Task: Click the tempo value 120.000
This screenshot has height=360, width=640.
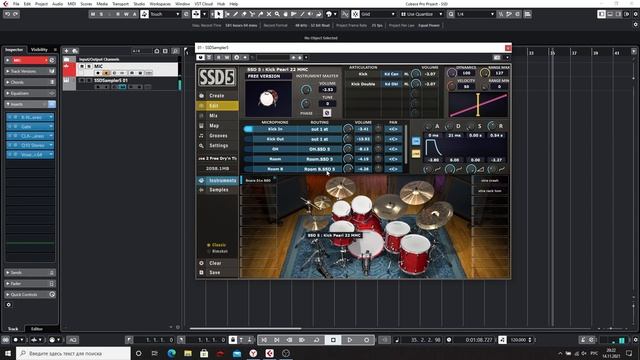Action: 518,340
